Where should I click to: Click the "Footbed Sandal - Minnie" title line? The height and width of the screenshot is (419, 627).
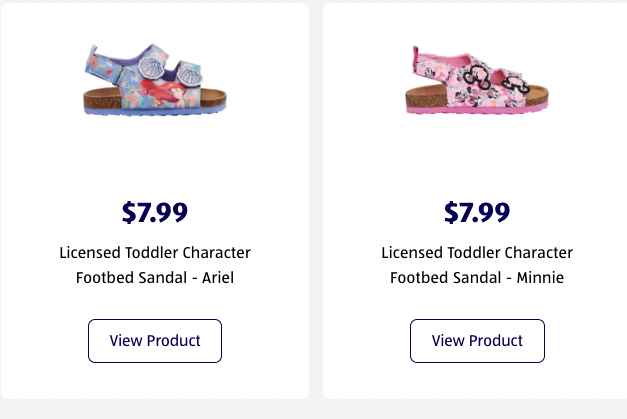point(477,277)
